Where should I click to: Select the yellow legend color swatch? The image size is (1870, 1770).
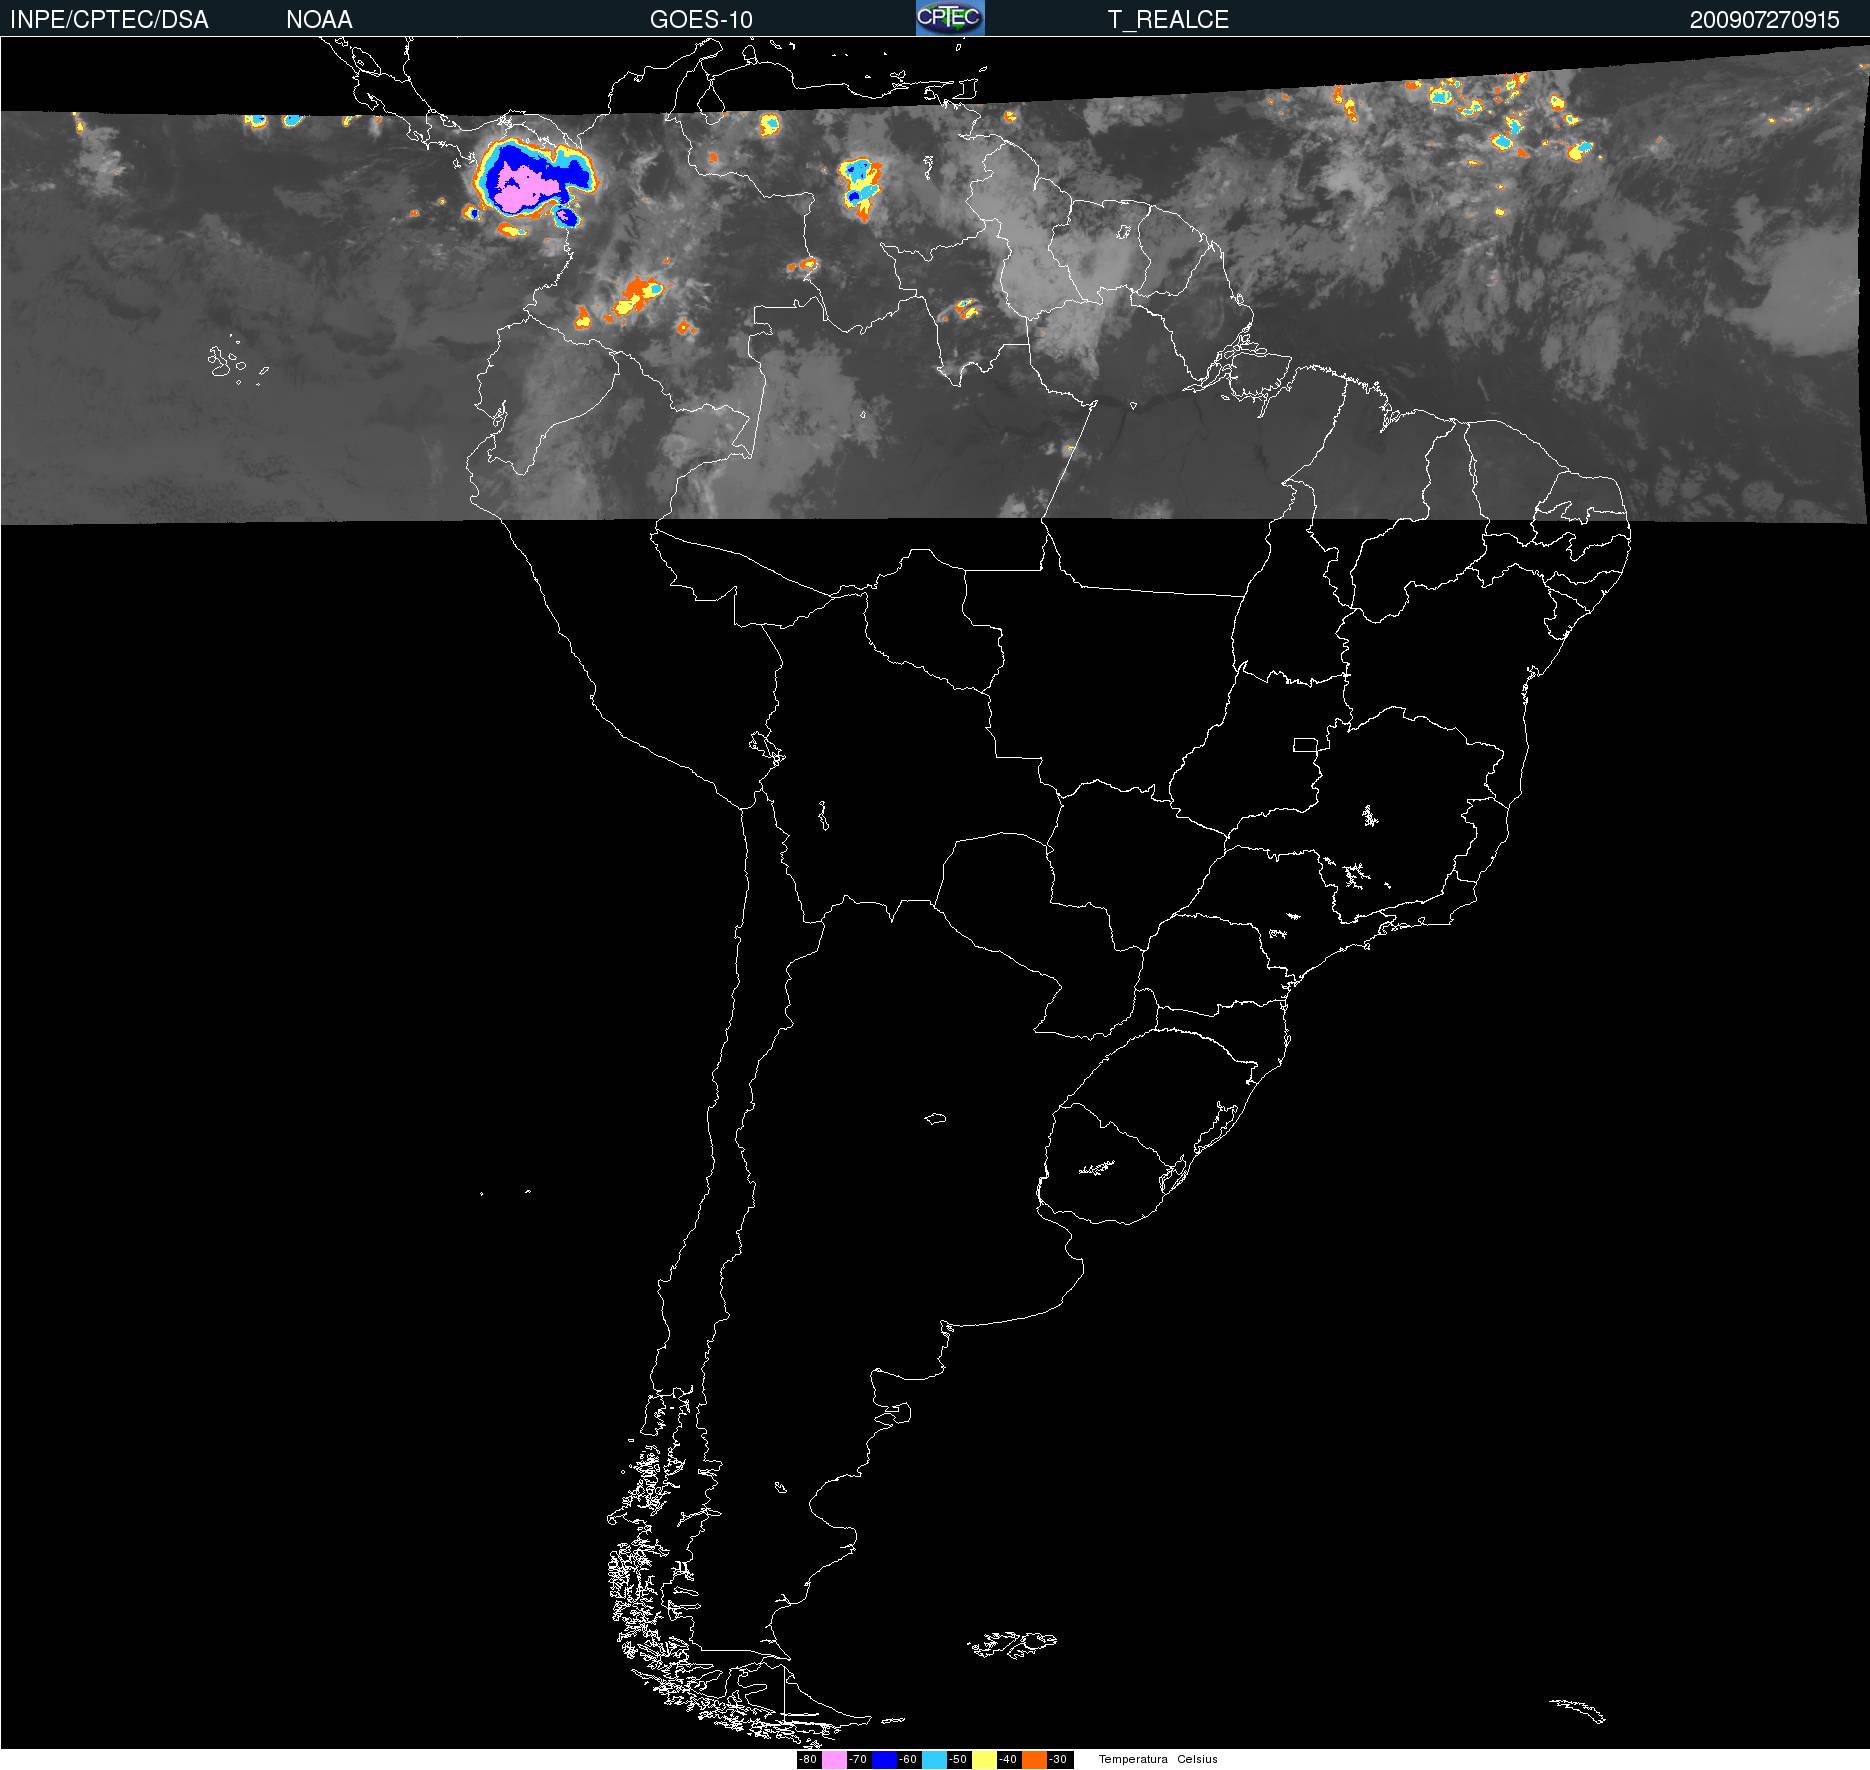click(x=984, y=1759)
